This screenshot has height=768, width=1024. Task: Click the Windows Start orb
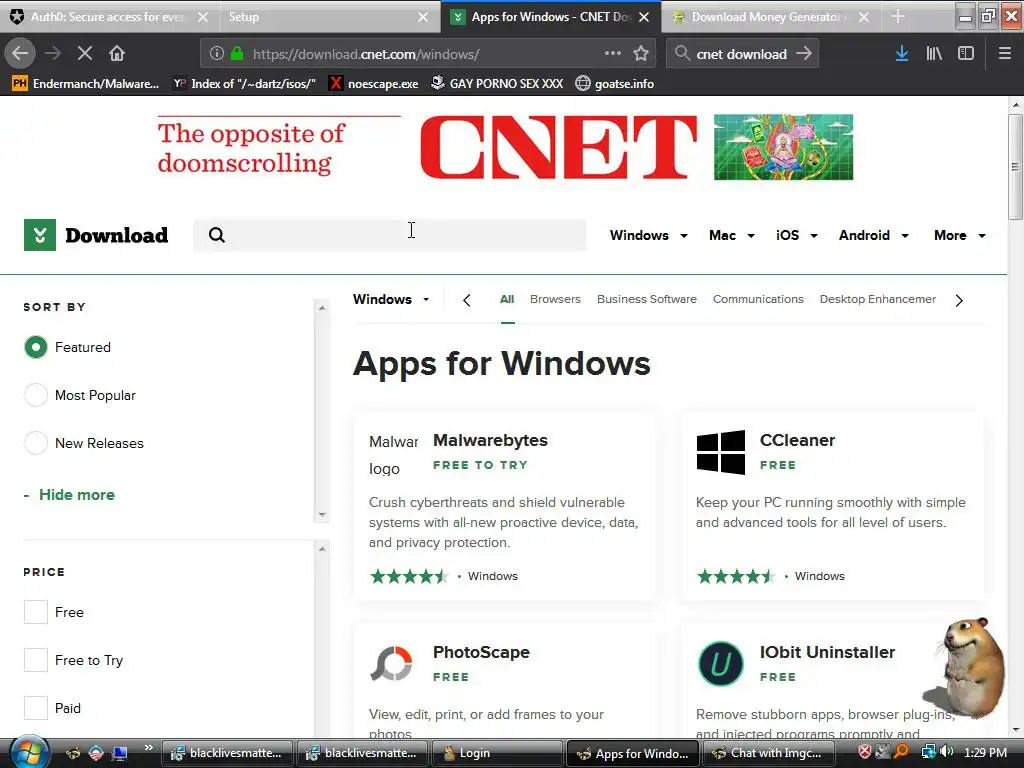coord(29,753)
